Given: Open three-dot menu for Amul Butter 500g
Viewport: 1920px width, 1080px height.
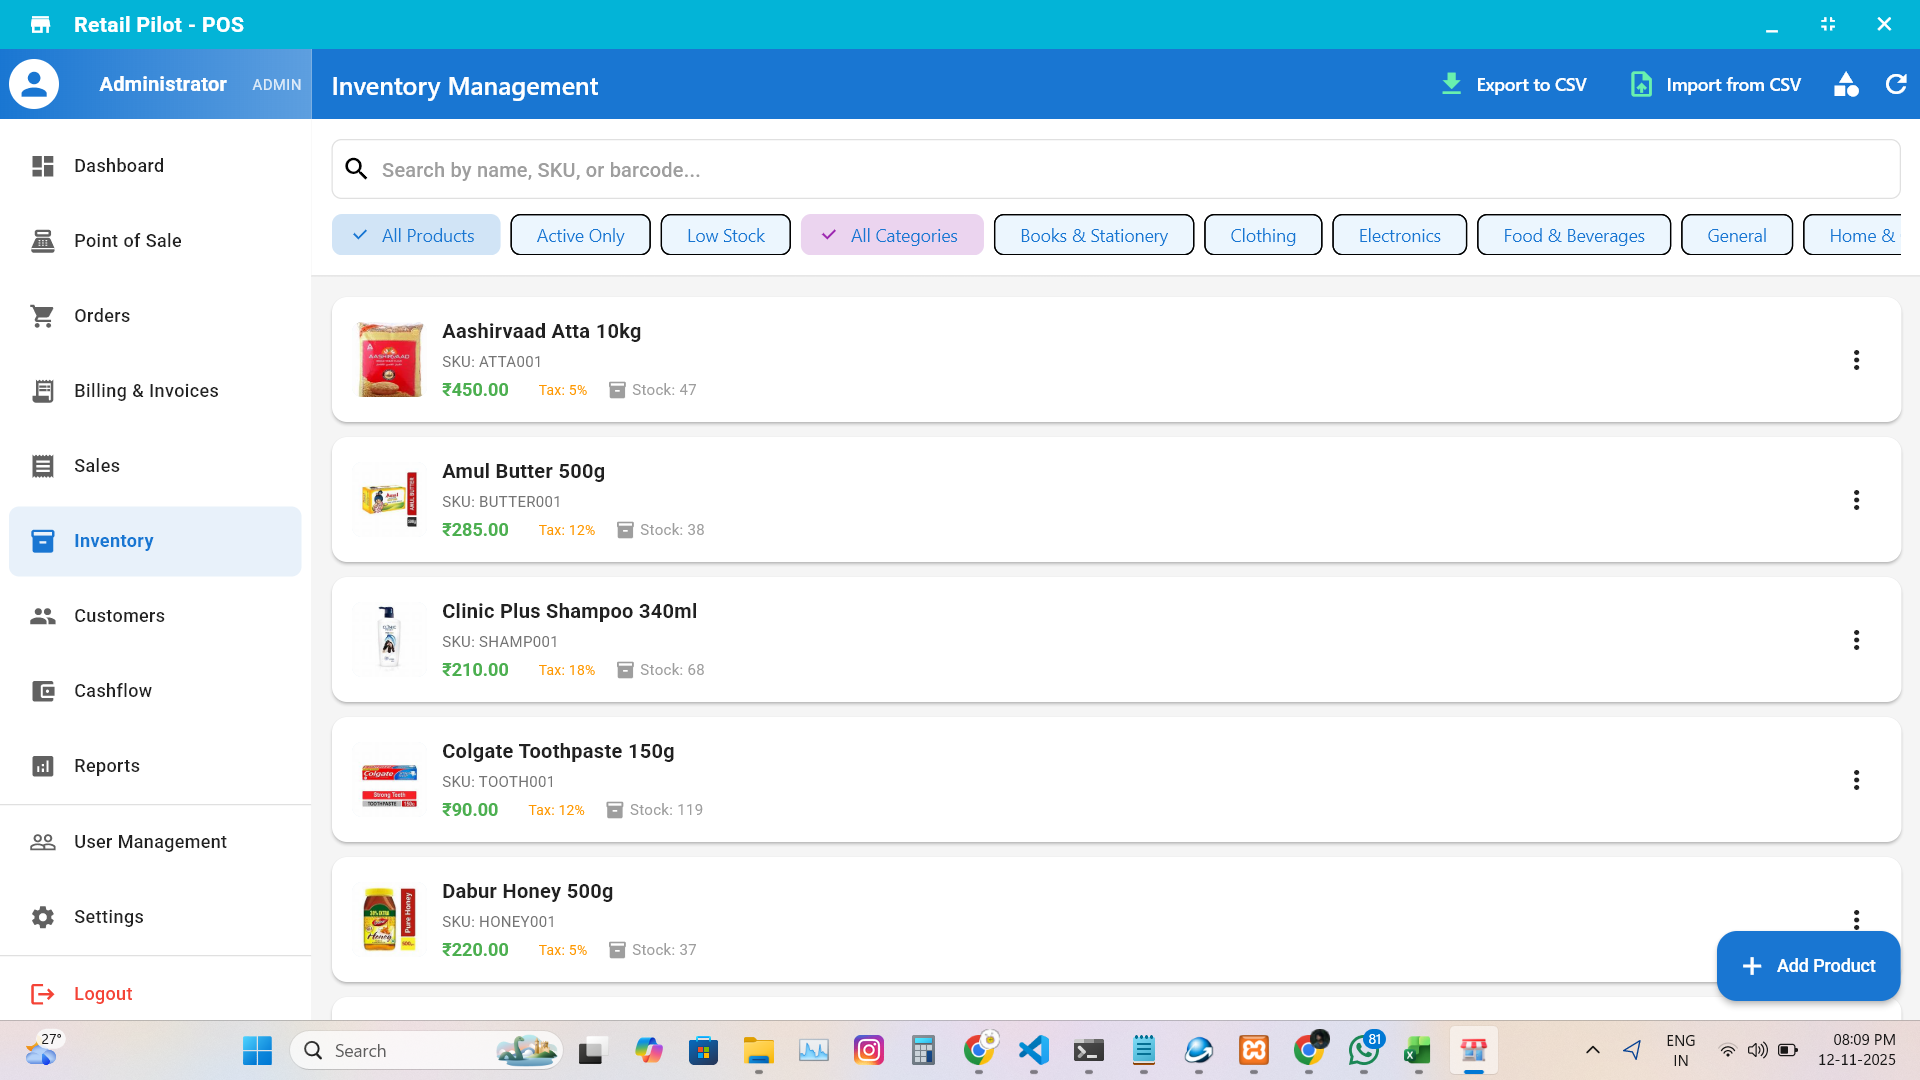Looking at the screenshot, I should (1856, 500).
